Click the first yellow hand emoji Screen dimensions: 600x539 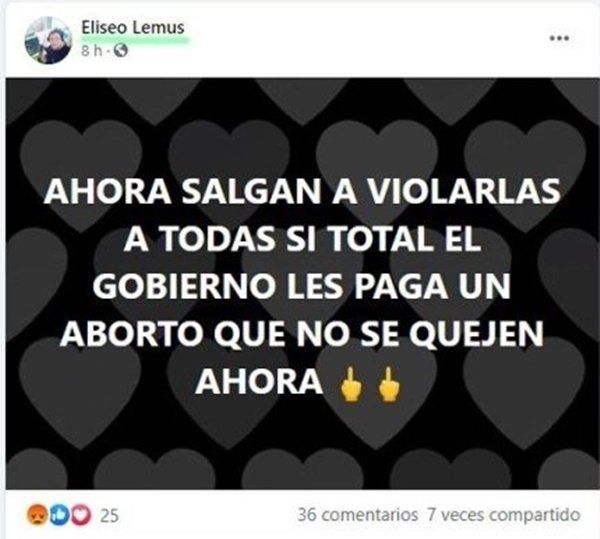click(351, 384)
